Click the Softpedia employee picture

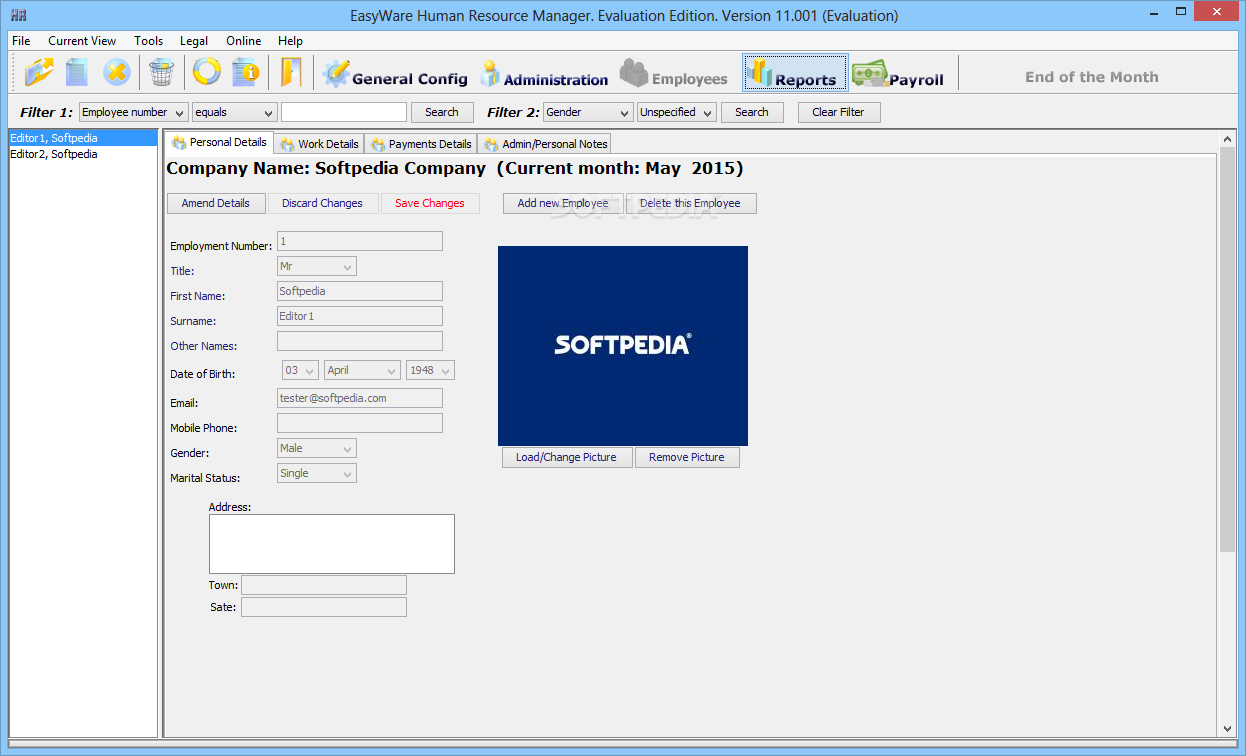(x=623, y=346)
